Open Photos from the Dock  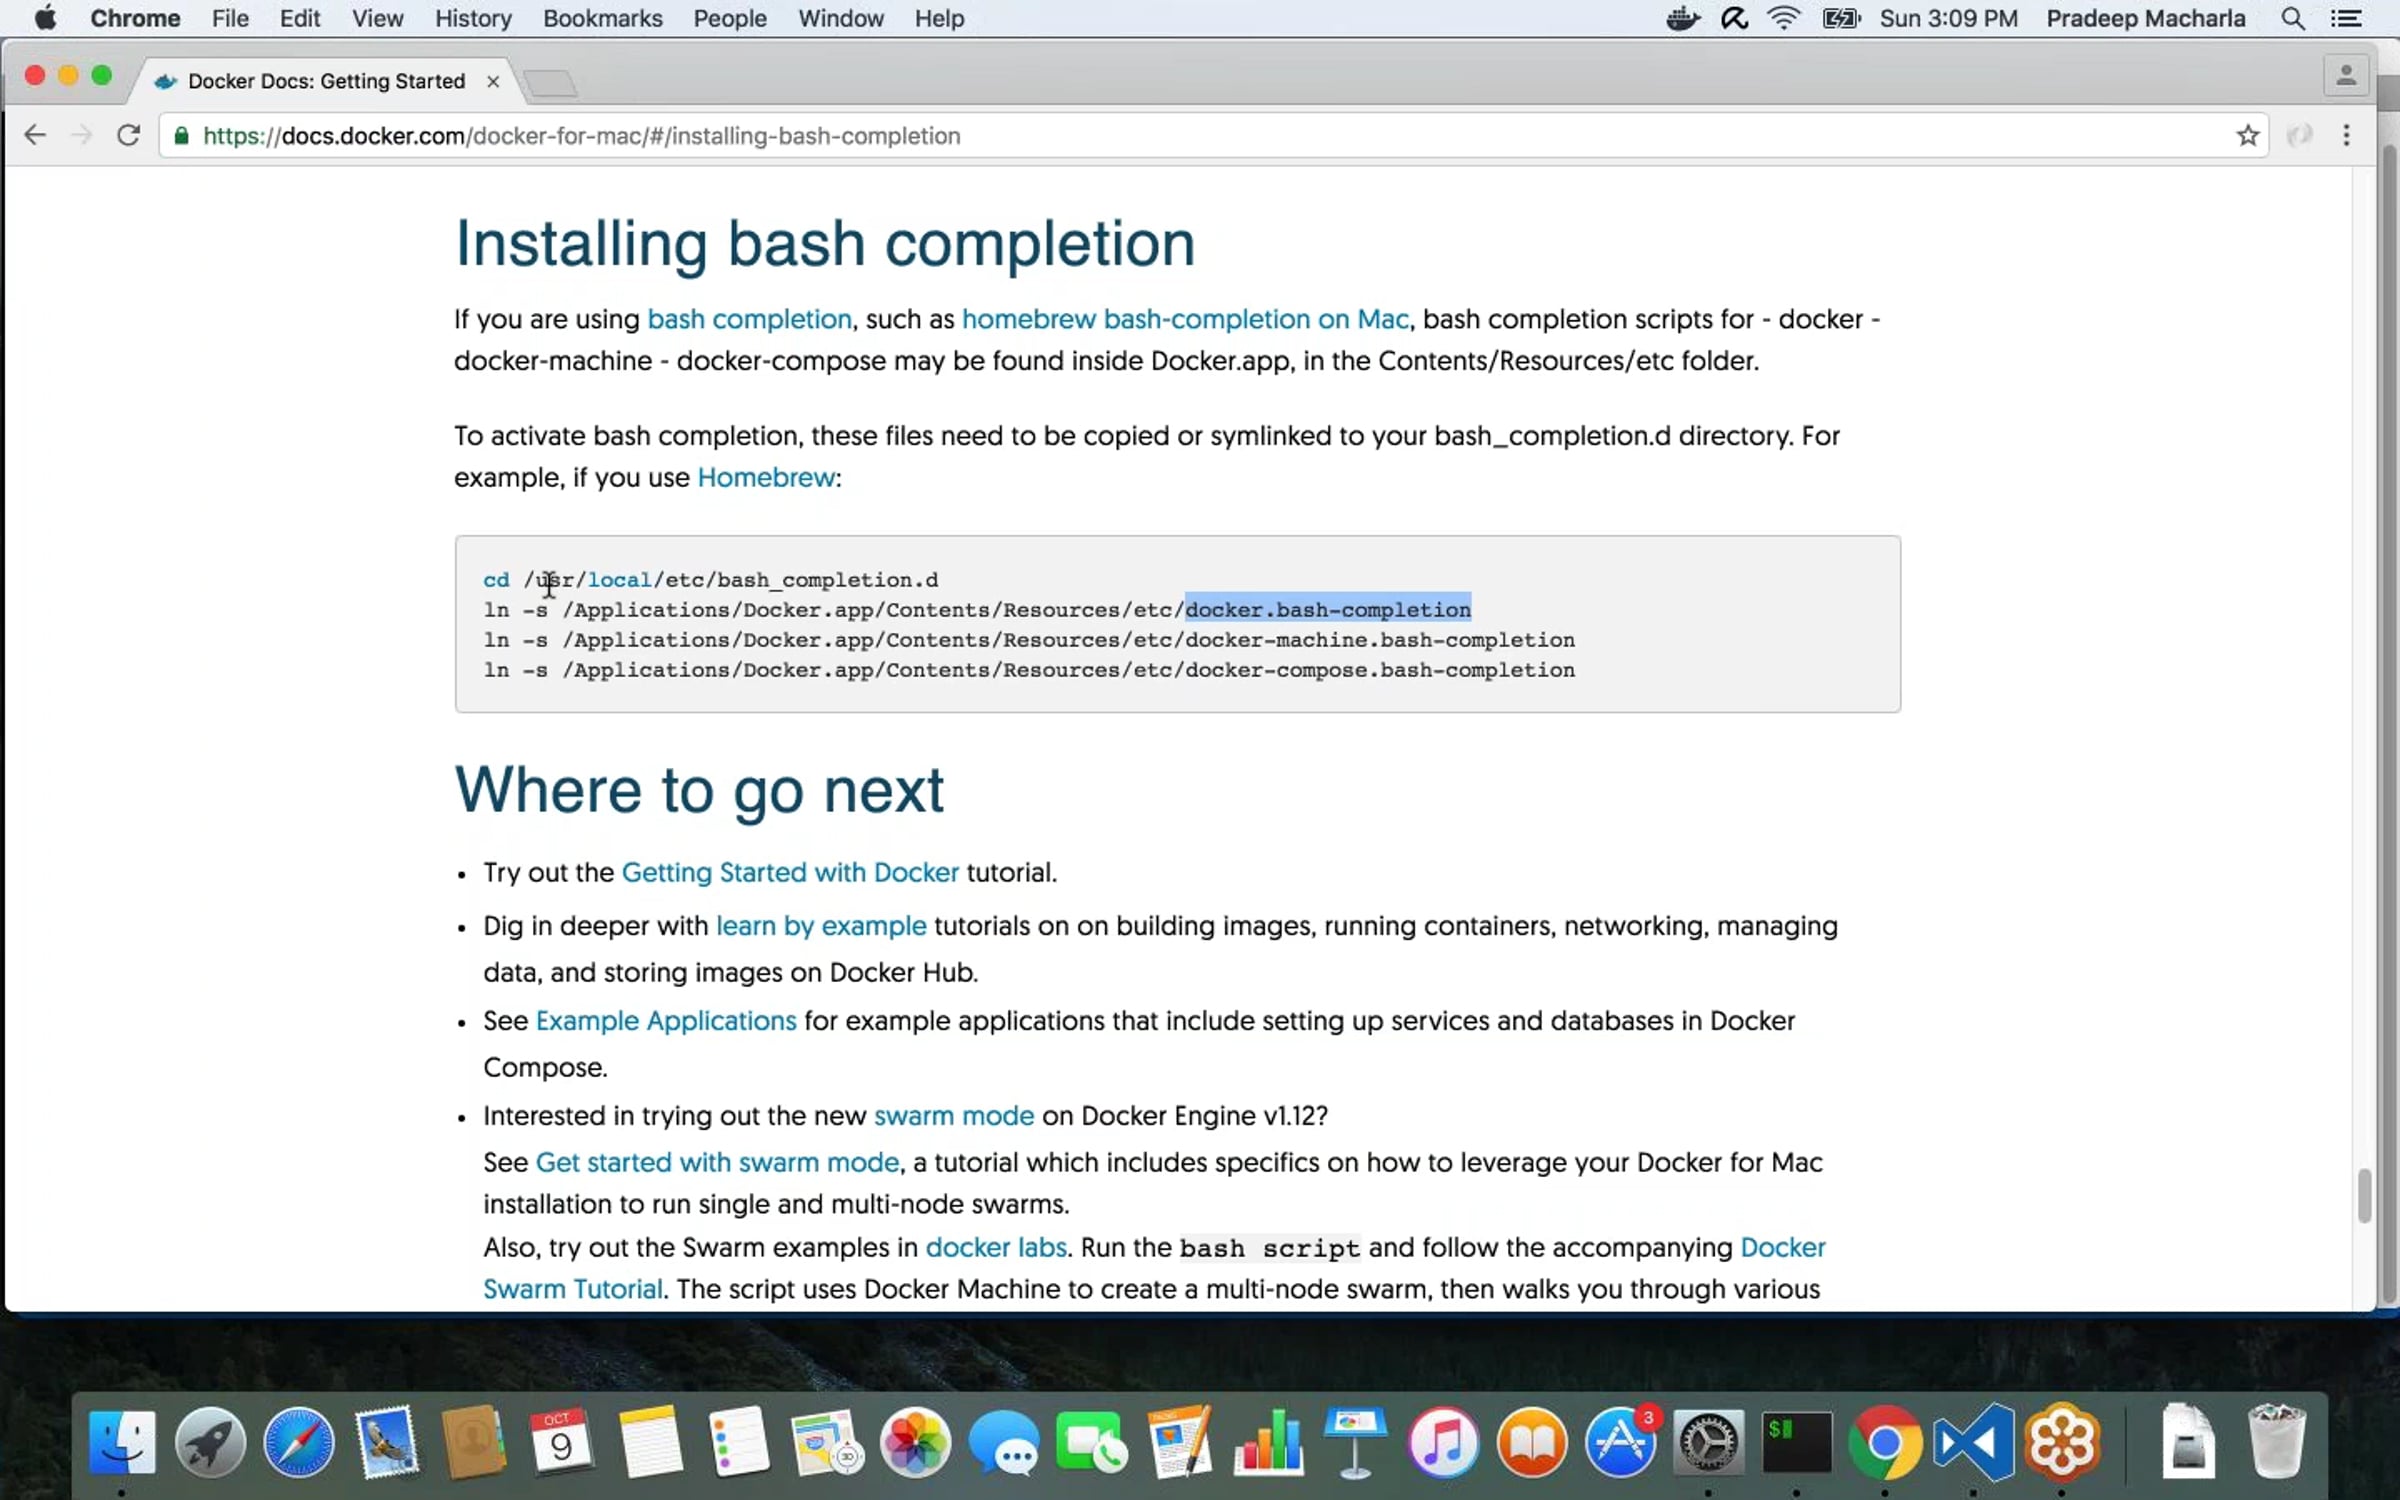pyautogui.click(x=915, y=1442)
